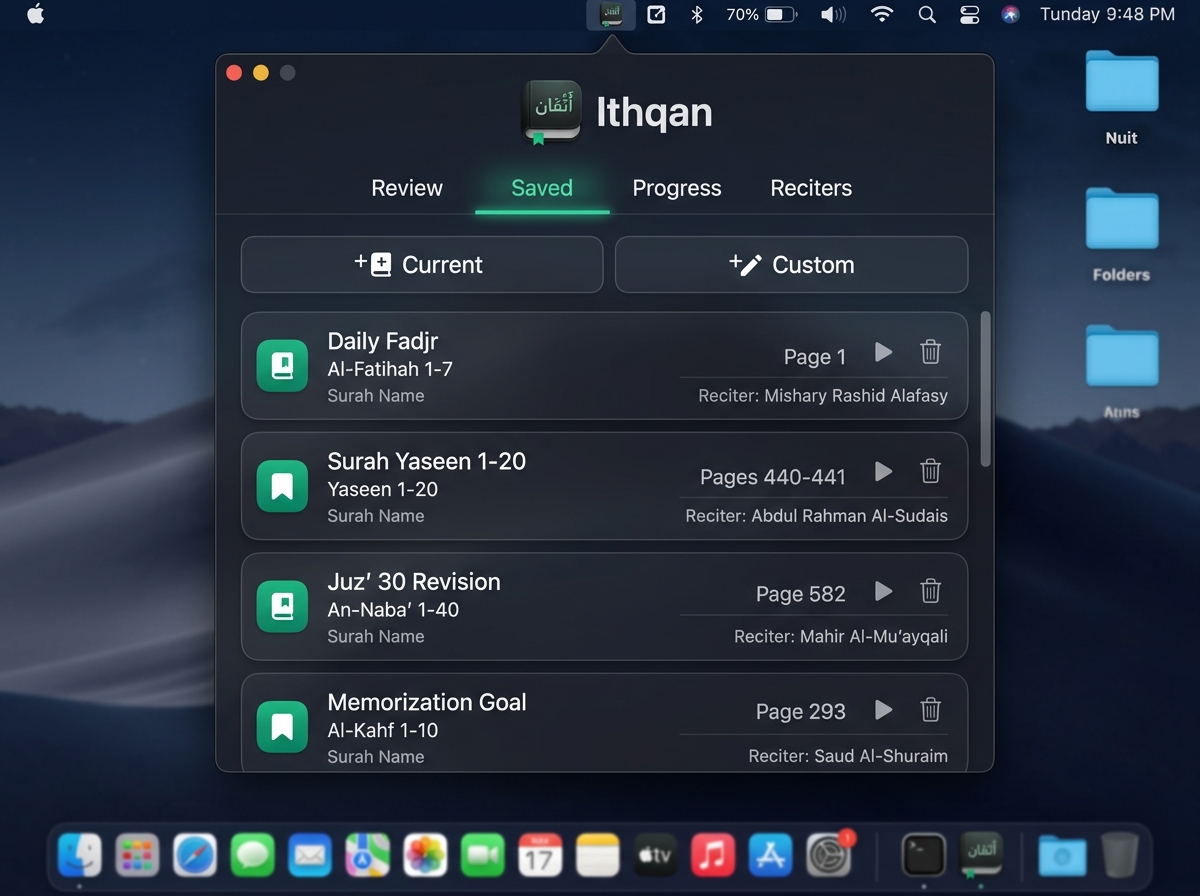
Task: Play the Surah Yaseen 1-20 item
Action: point(883,471)
